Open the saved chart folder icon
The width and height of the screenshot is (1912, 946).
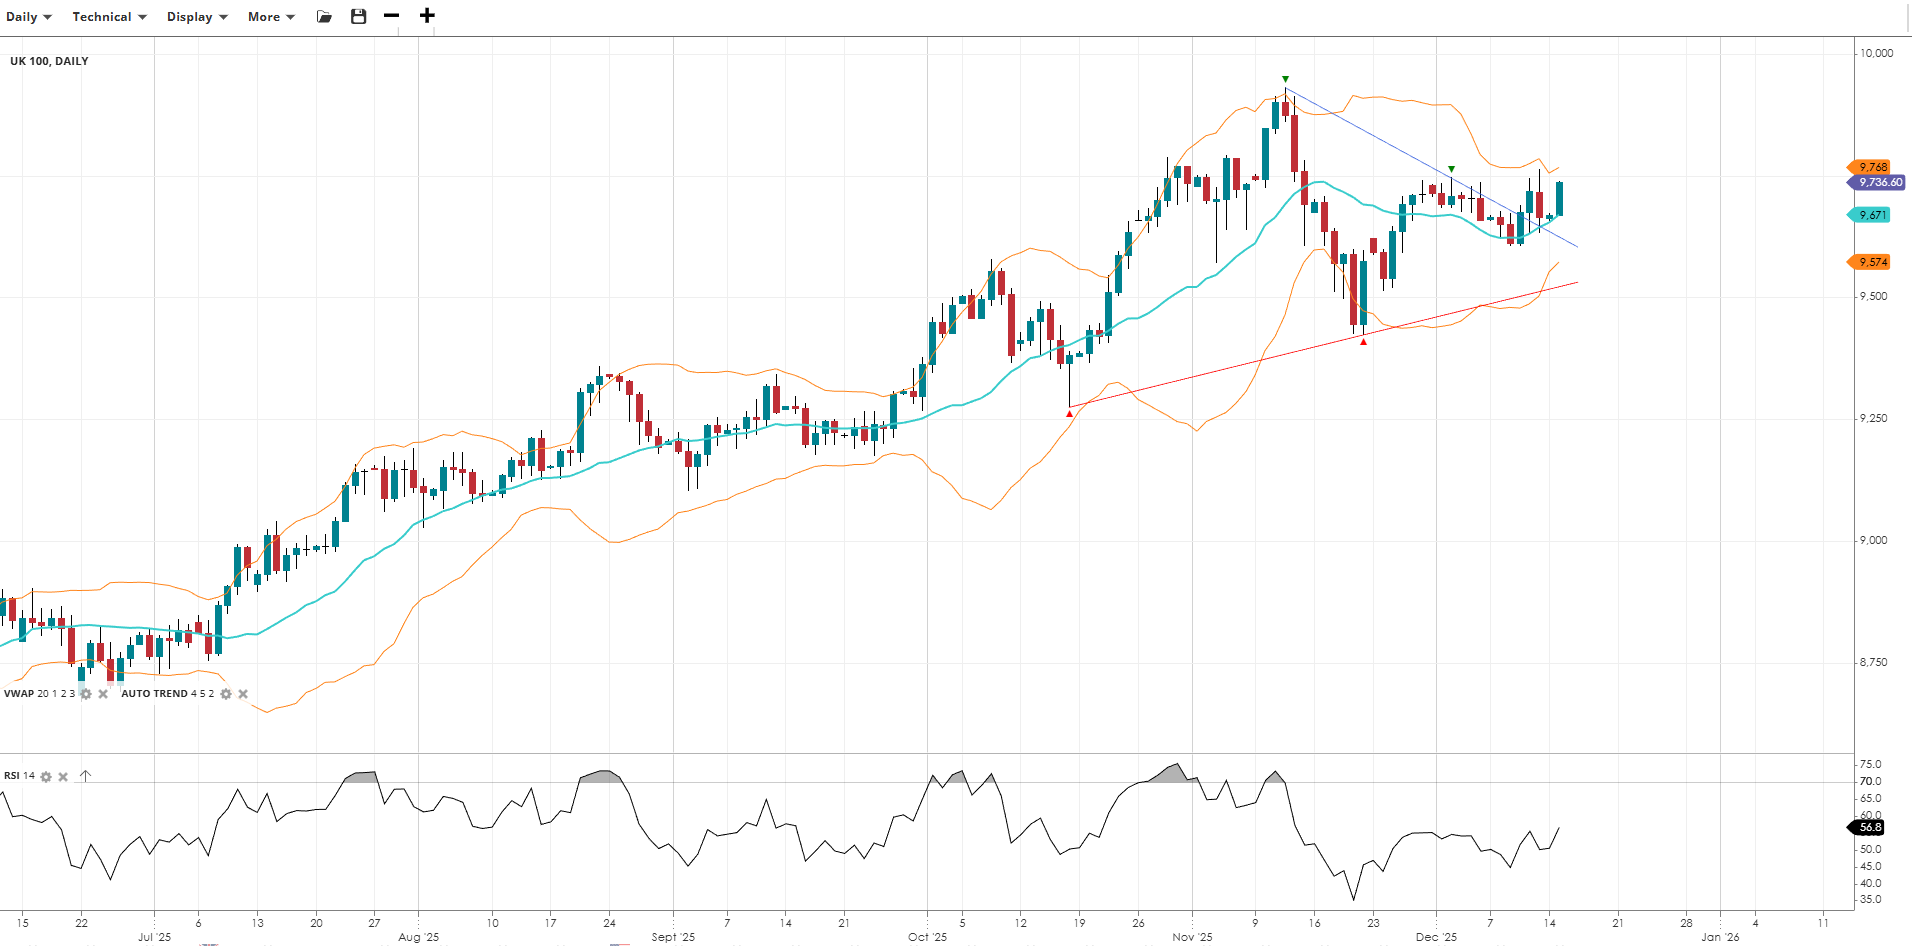(x=324, y=16)
